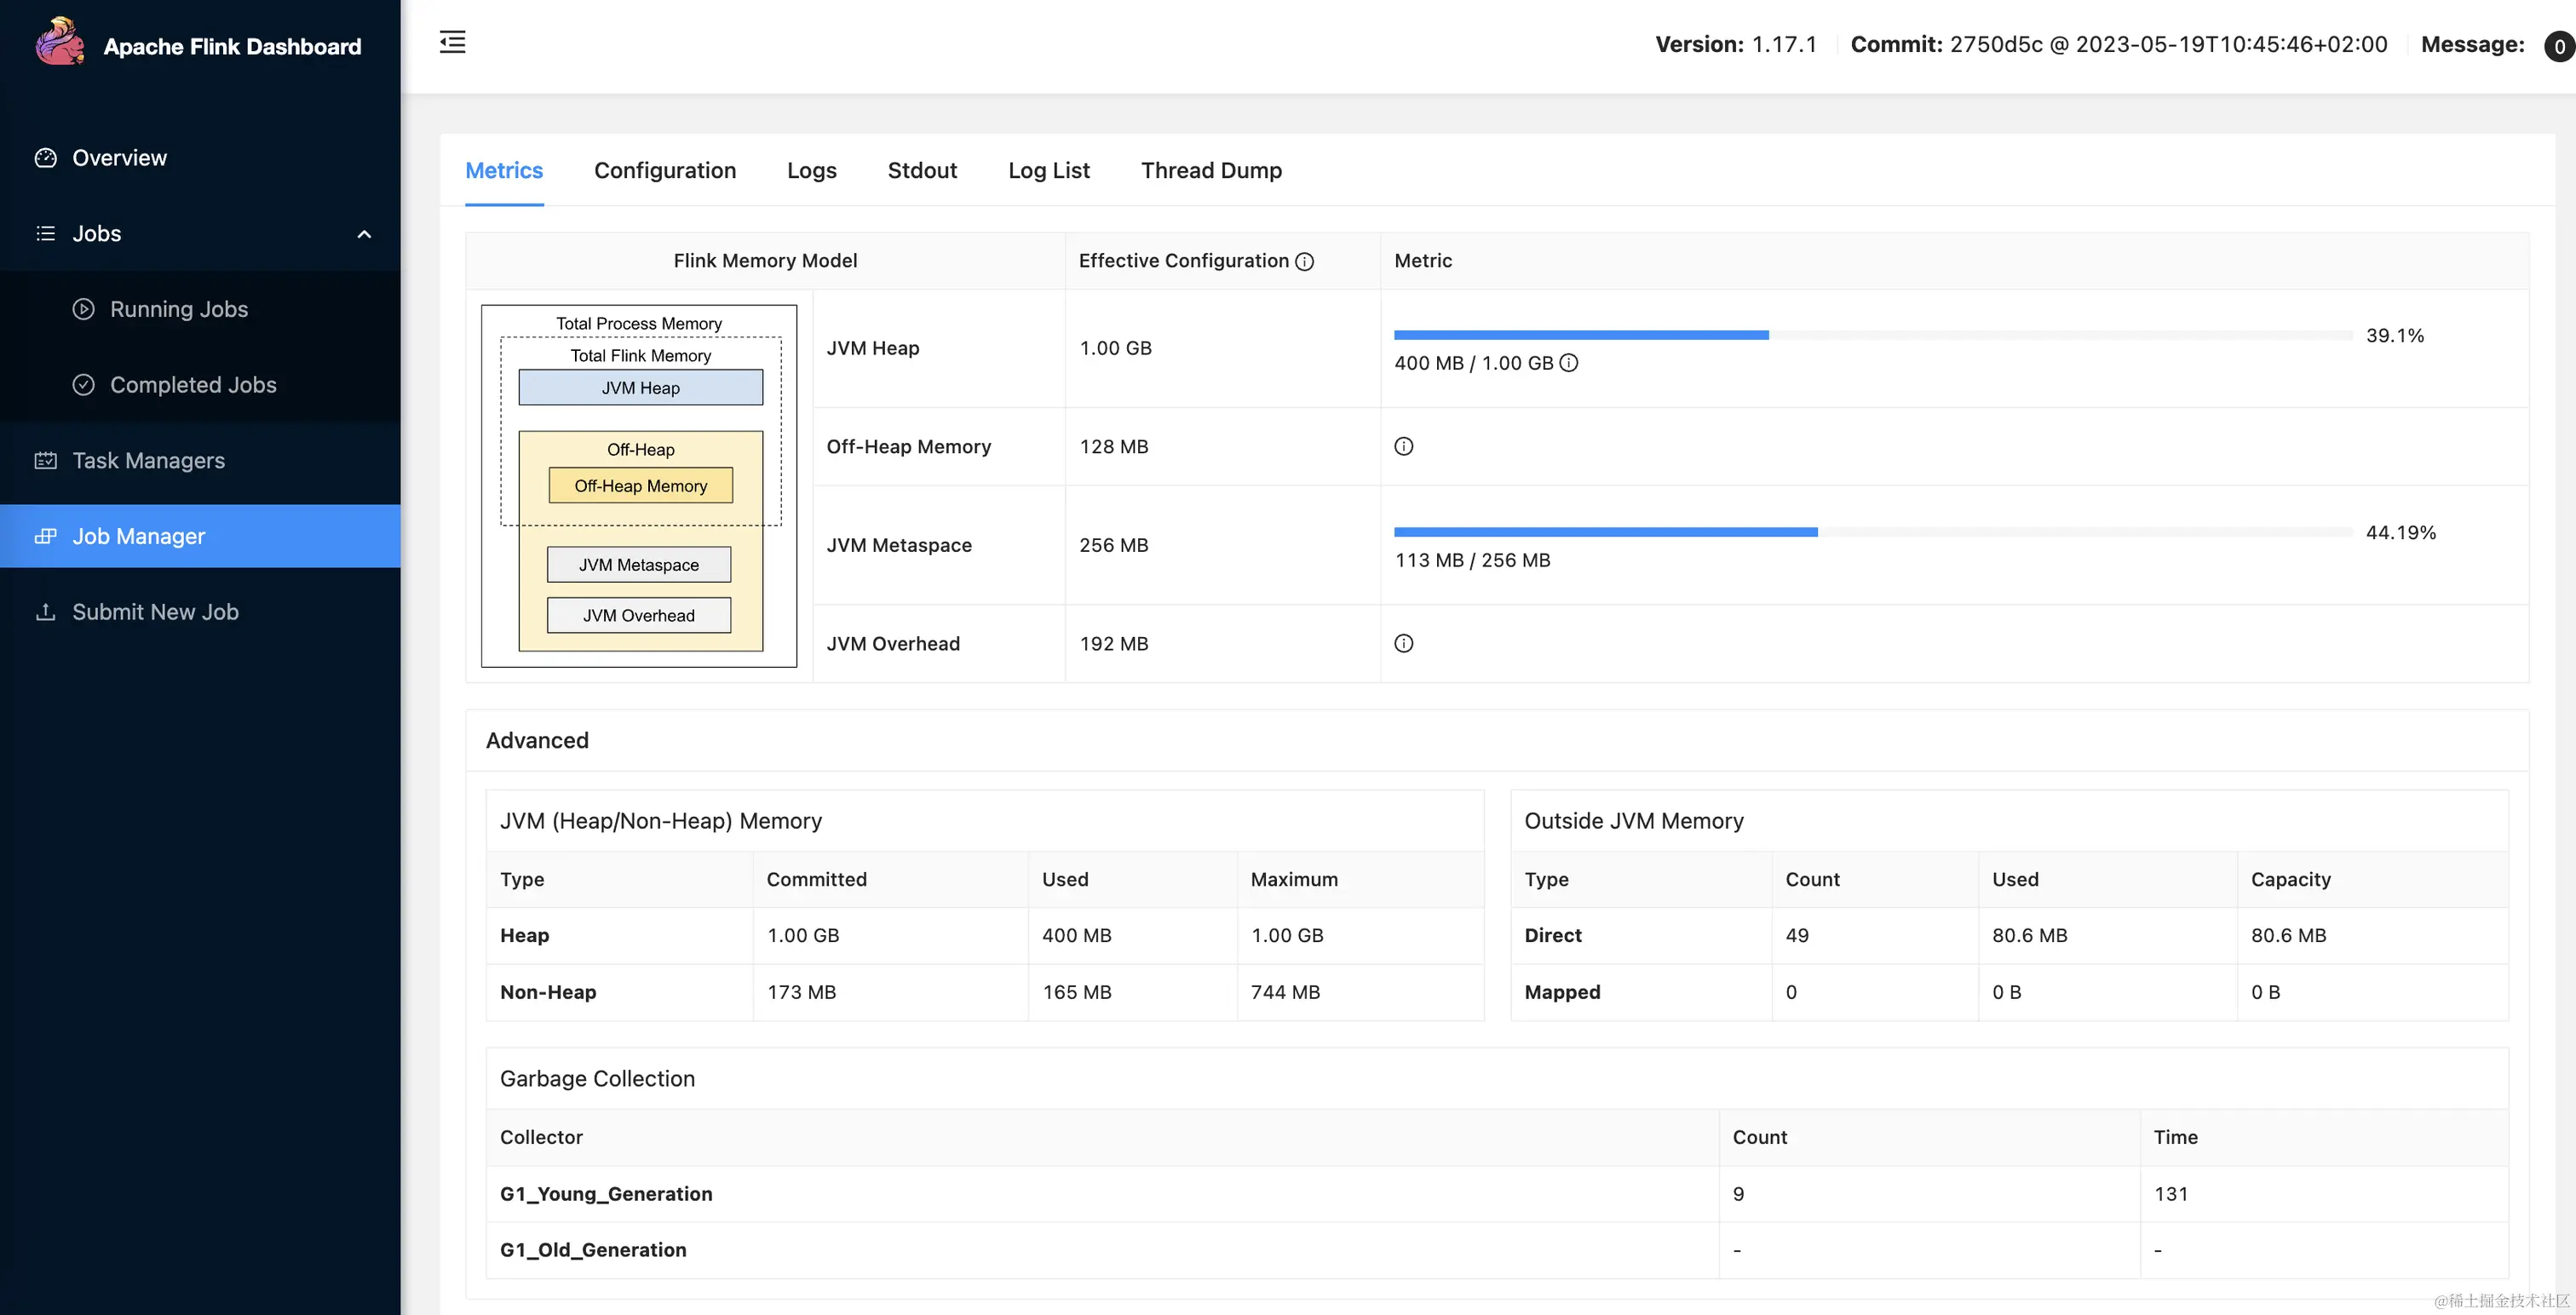2576x1315 pixels.
Task: Open Submit New Job page
Action: pos(200,612)
